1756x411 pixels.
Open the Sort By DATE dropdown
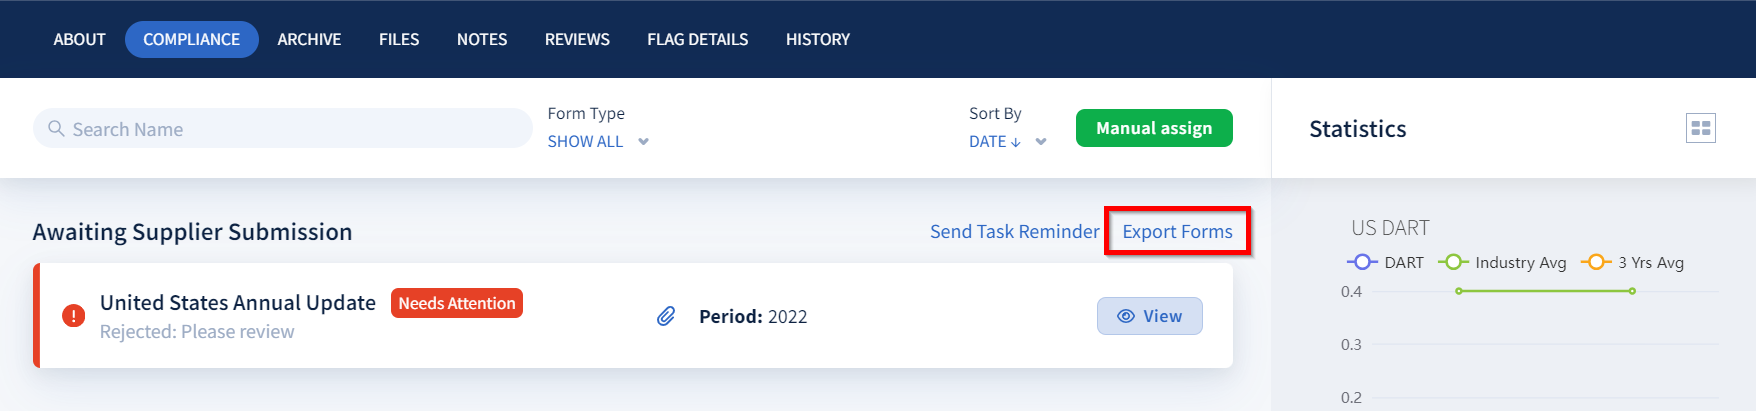click(1007, 141)
